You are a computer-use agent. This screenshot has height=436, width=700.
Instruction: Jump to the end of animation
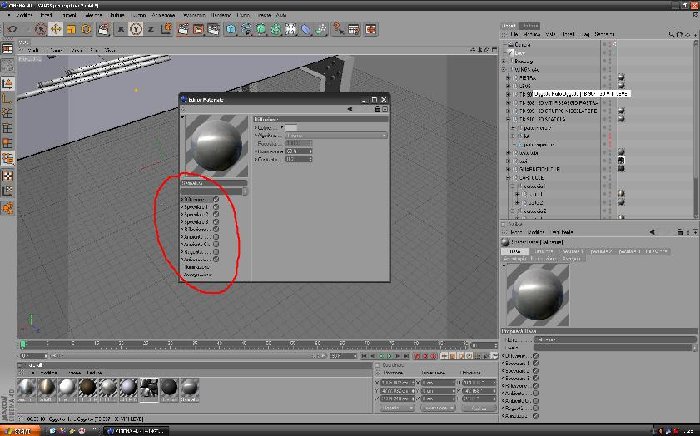click(406, 356)
